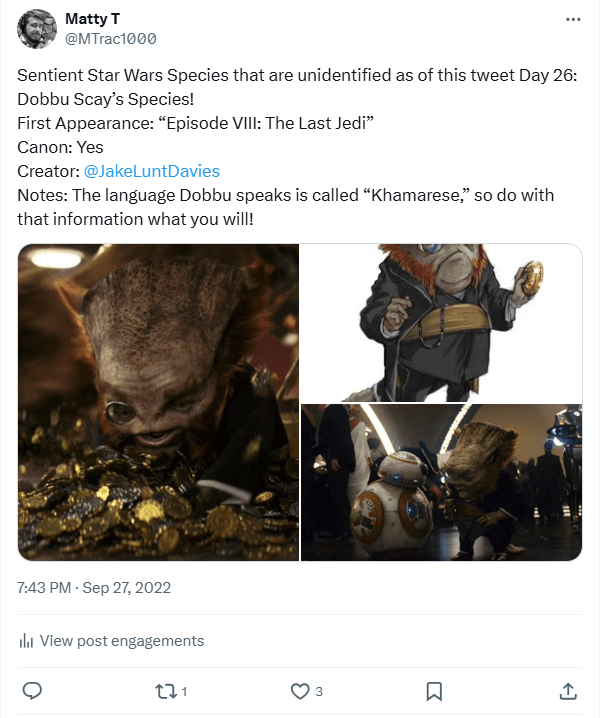Click the 7:43 PM Sep 27, 2022 timestamp
The height and width of the screenshot is (718, 601).
94,588
